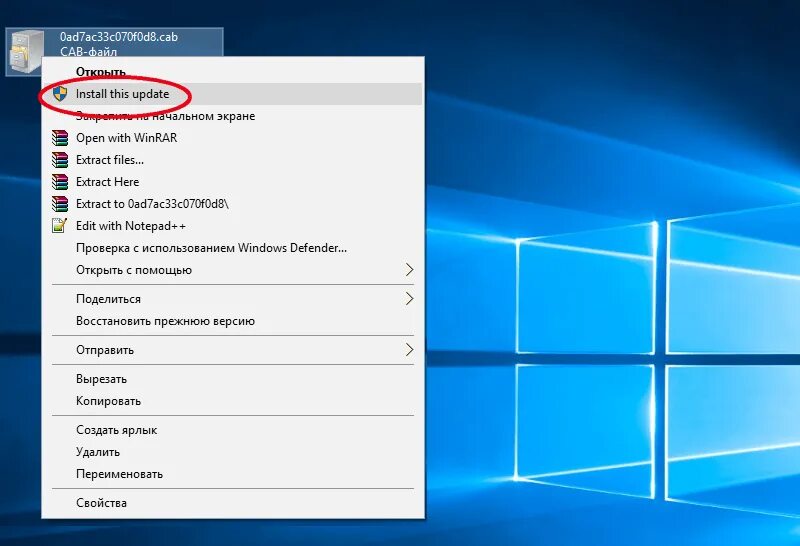Image resolution: width=800 pixels, height=546 pixels.
Task: Choose Вырезать from the context menu
Action: pyautogui.click(x=233, y=379)
